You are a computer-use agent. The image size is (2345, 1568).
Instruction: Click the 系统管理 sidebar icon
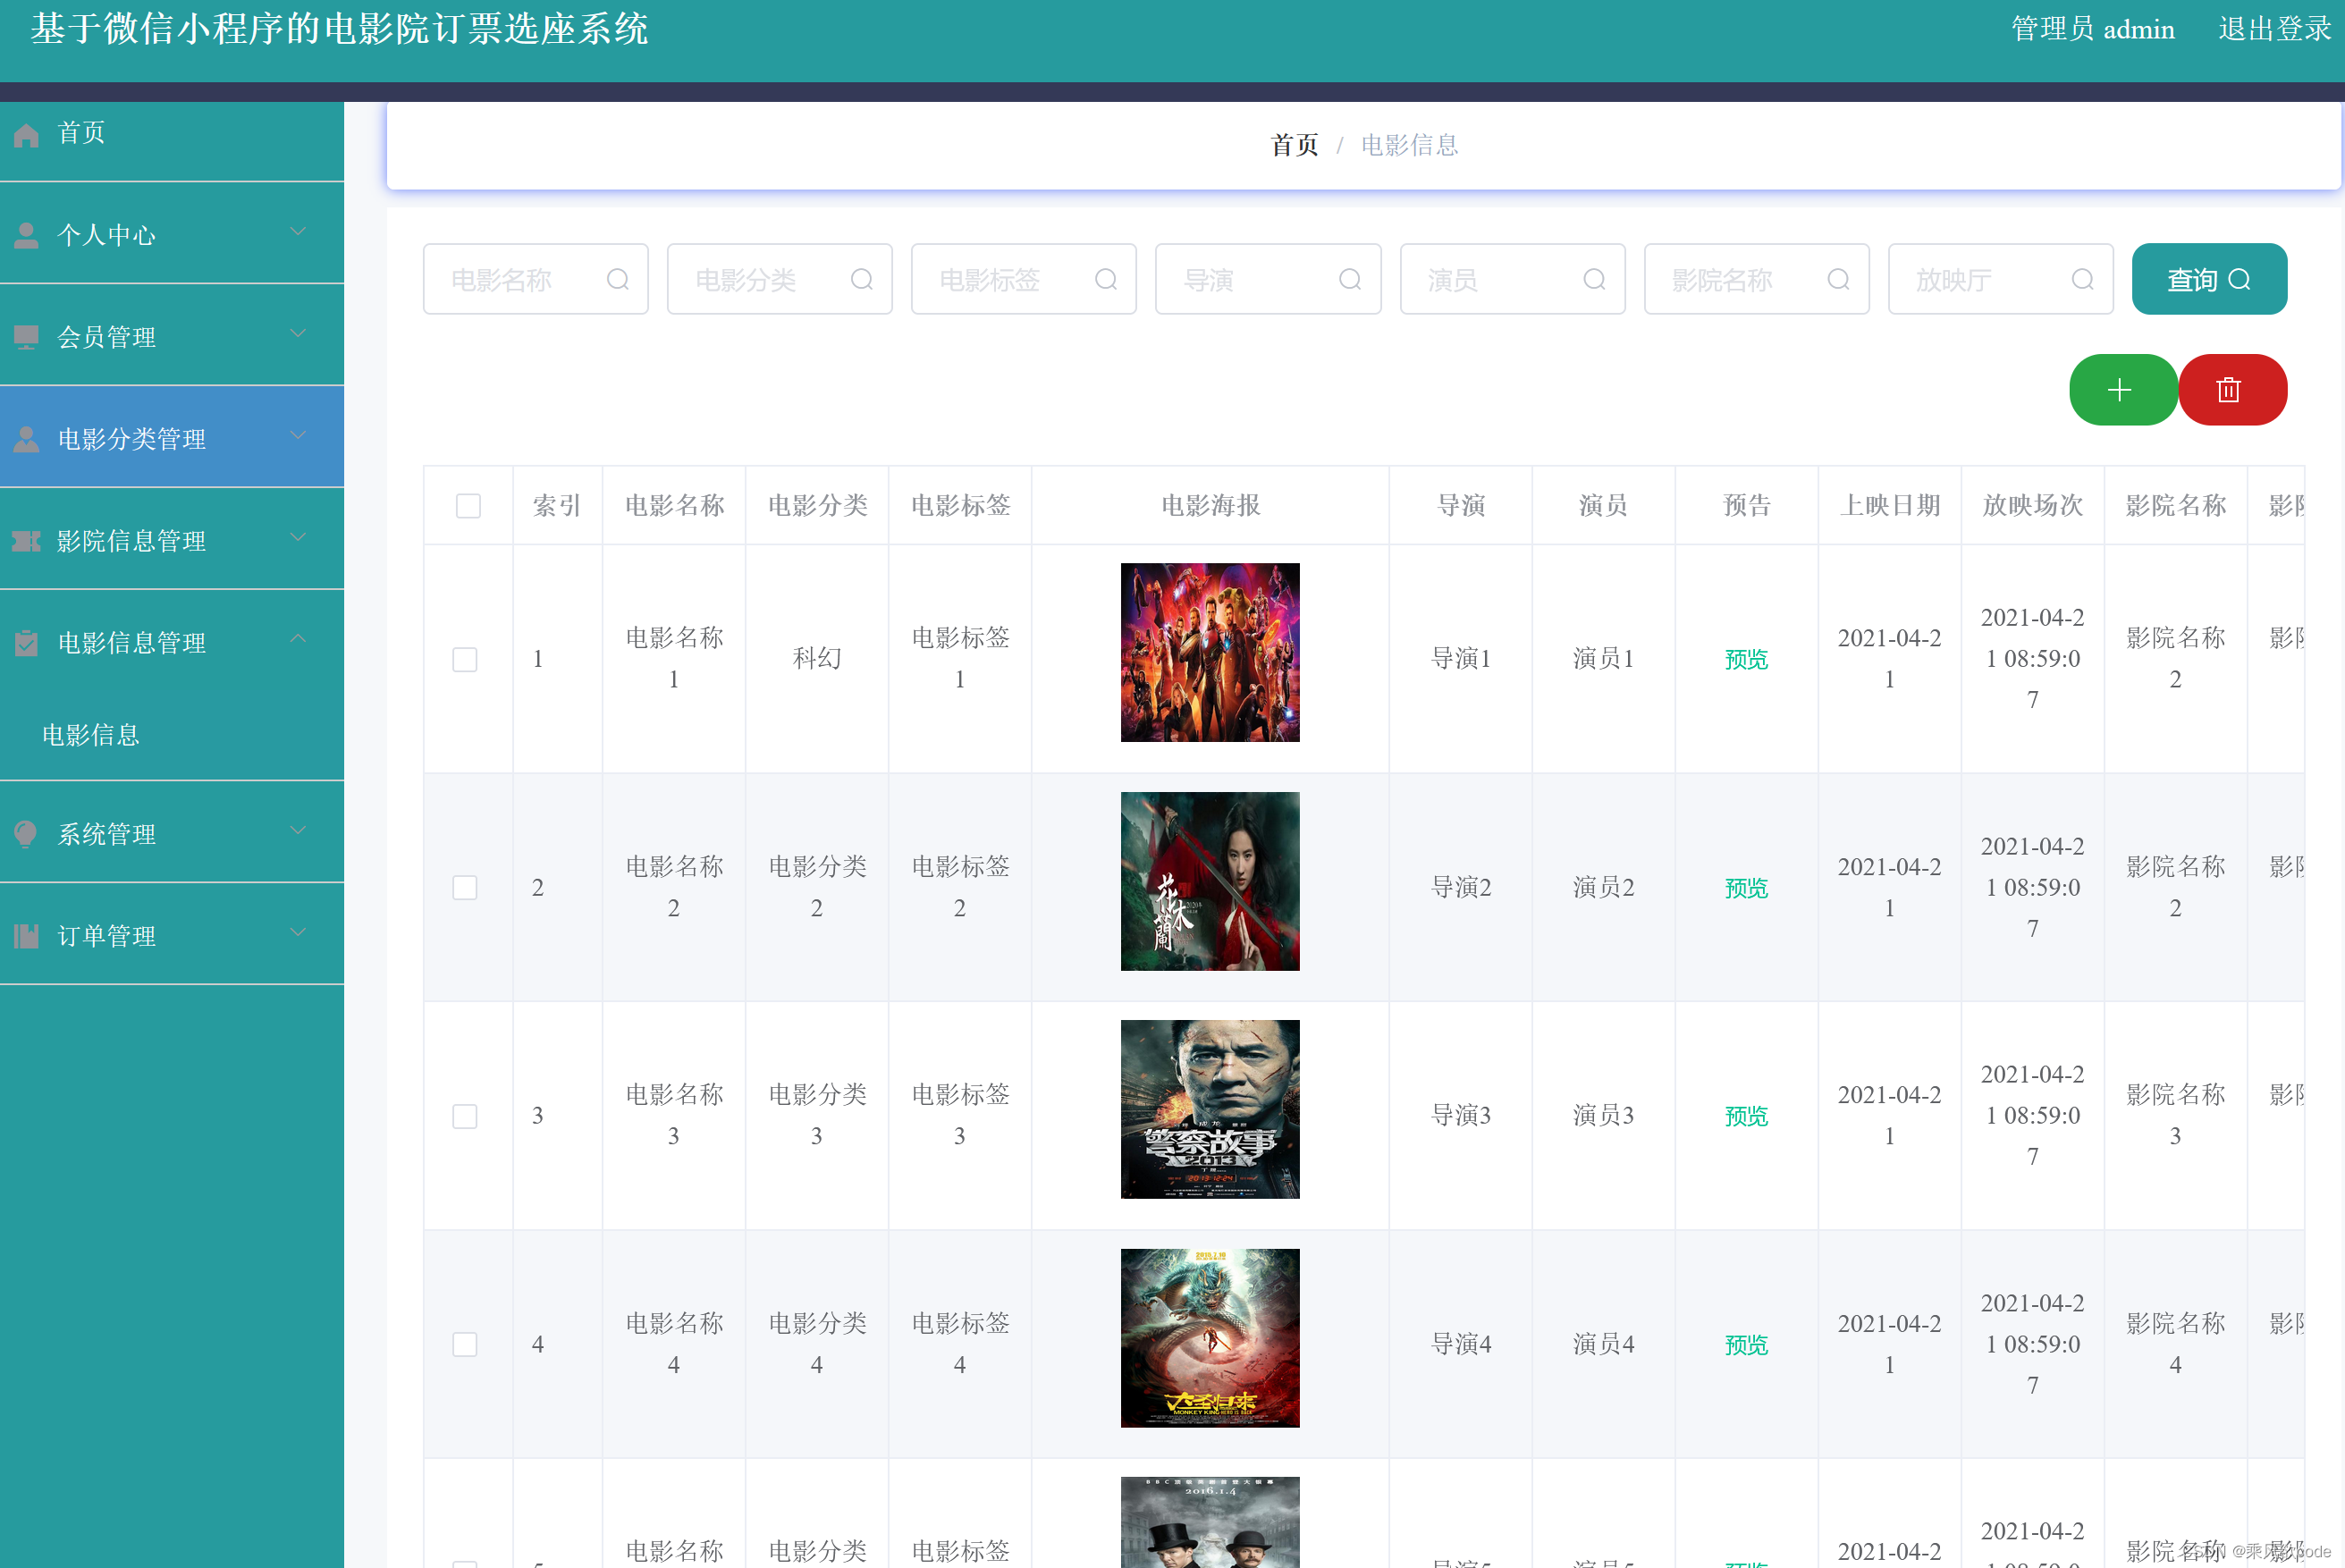coord(27,834)
